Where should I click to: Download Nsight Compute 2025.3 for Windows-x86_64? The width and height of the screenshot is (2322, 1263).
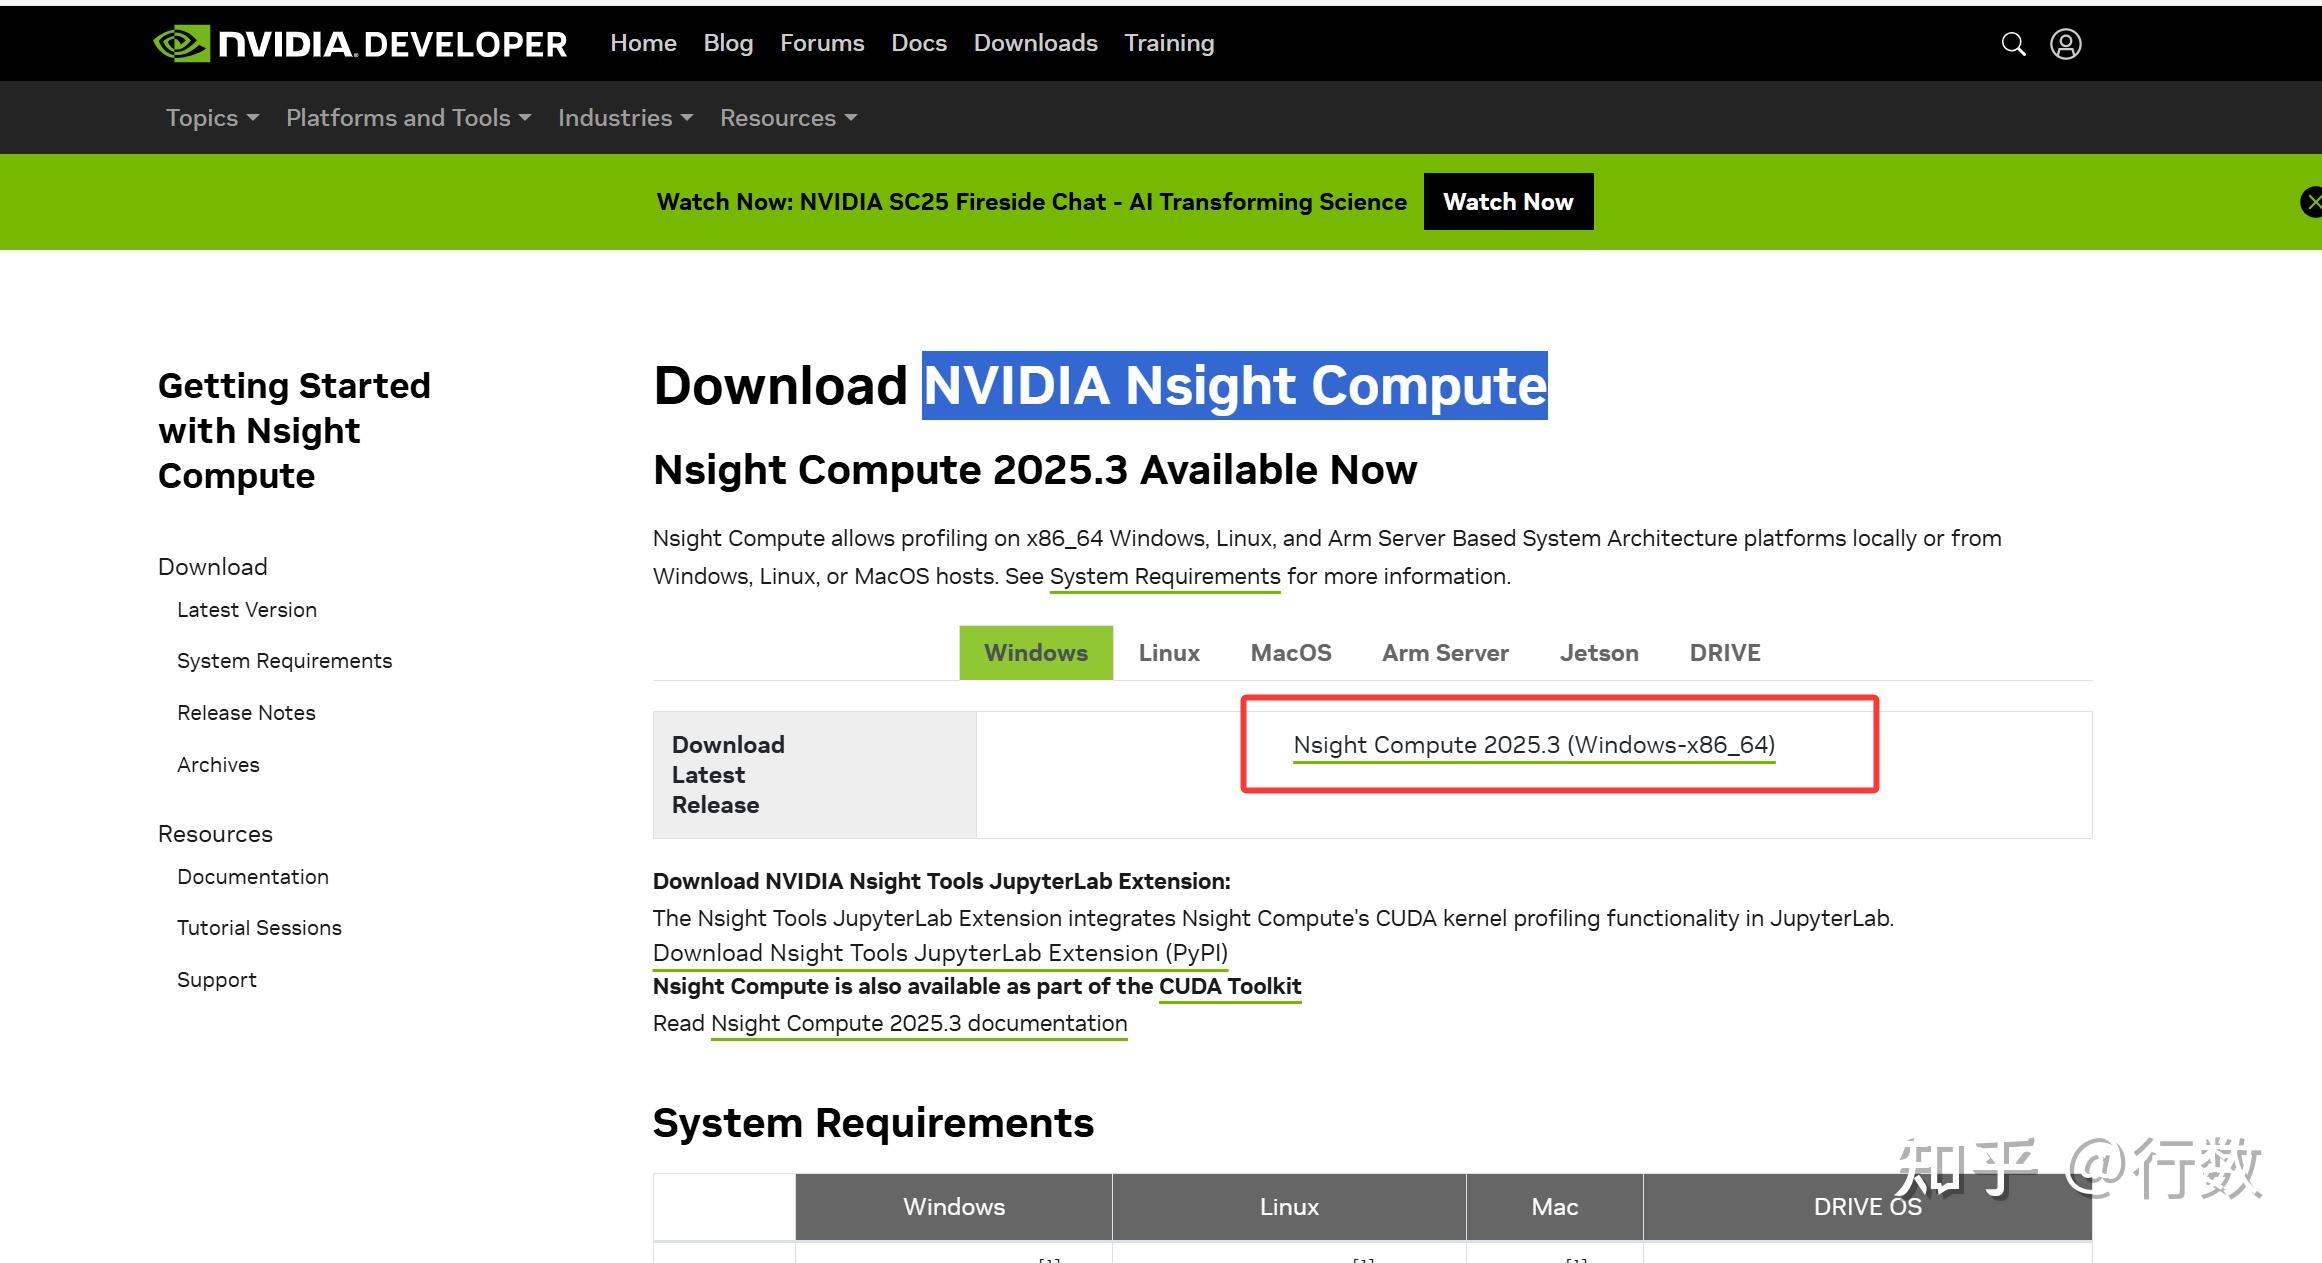click(1533, 745)
